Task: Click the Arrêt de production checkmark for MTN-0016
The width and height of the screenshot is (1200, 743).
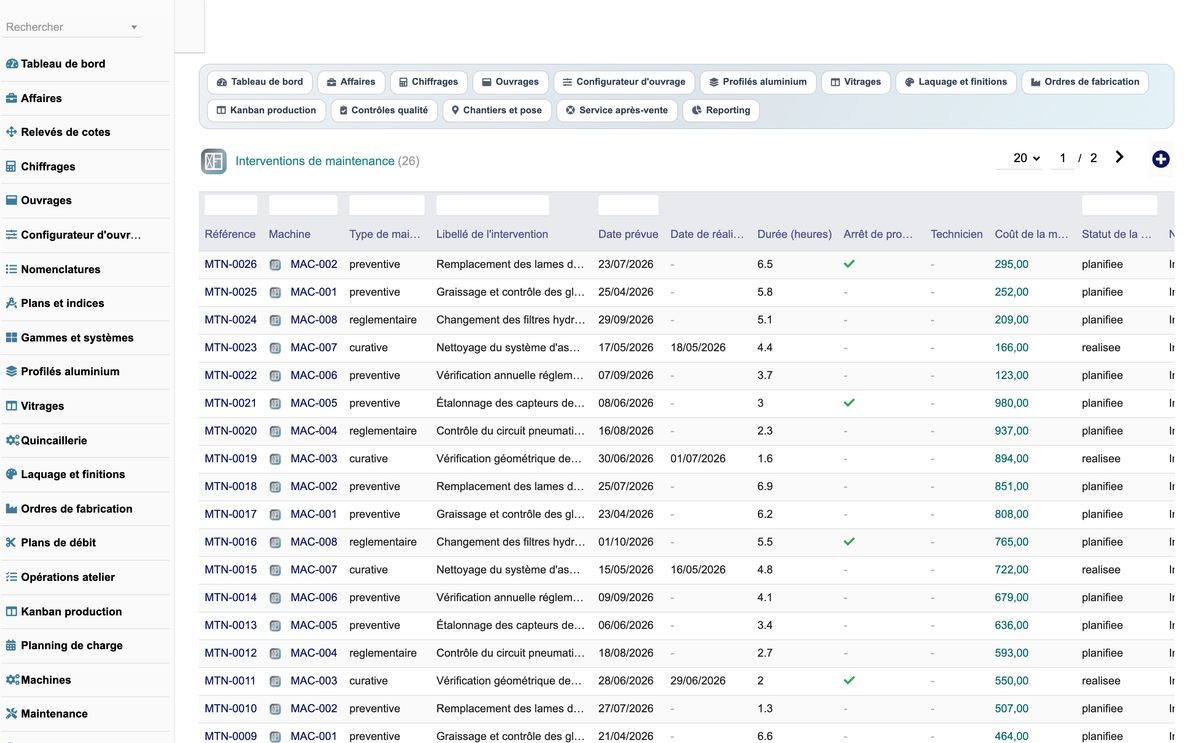Action: click(849, 542)
